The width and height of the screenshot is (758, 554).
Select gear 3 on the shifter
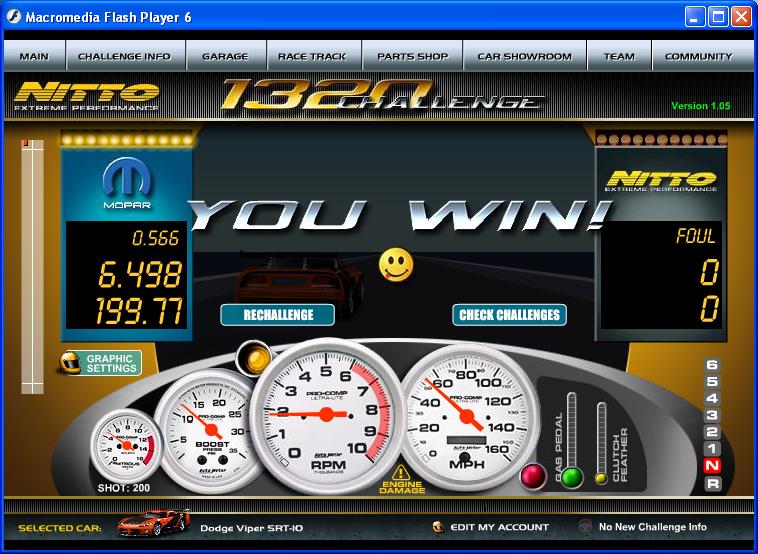point(712,415)
